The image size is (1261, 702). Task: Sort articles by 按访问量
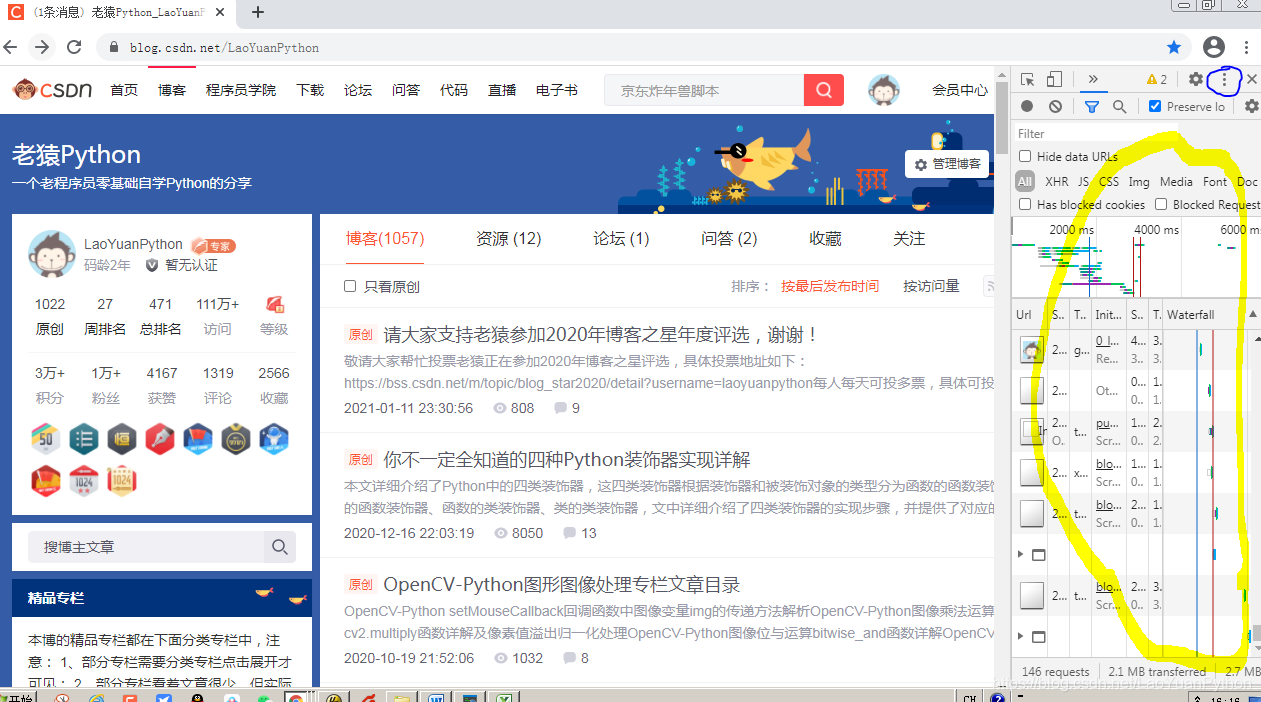931,286
